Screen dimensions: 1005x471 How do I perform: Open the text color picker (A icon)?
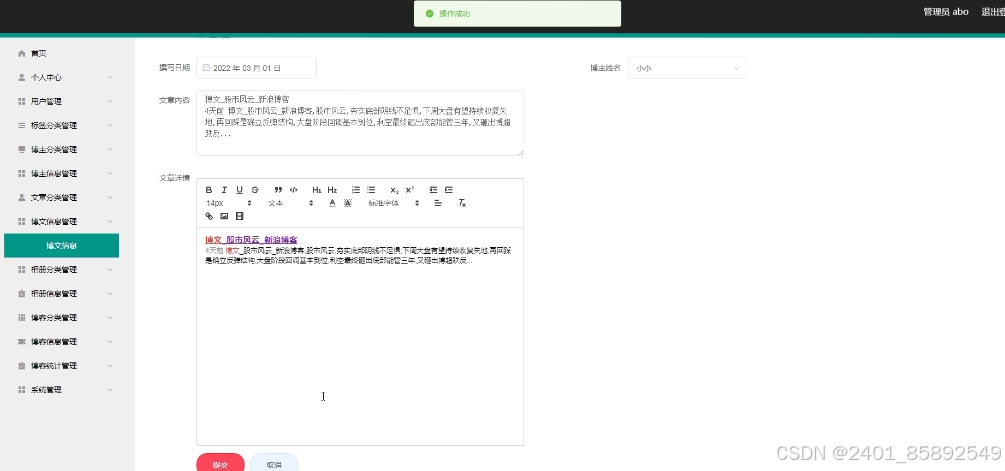(332, 203)
